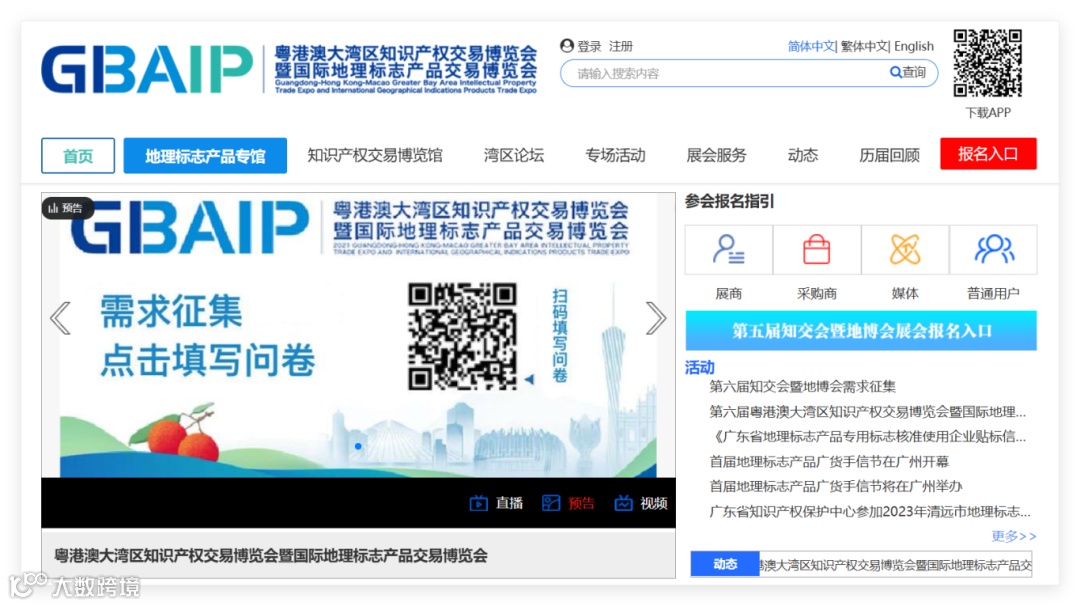Click the 预告 badge on the banner corner
Screen dimensions: 1080x606
coord(66,208)
